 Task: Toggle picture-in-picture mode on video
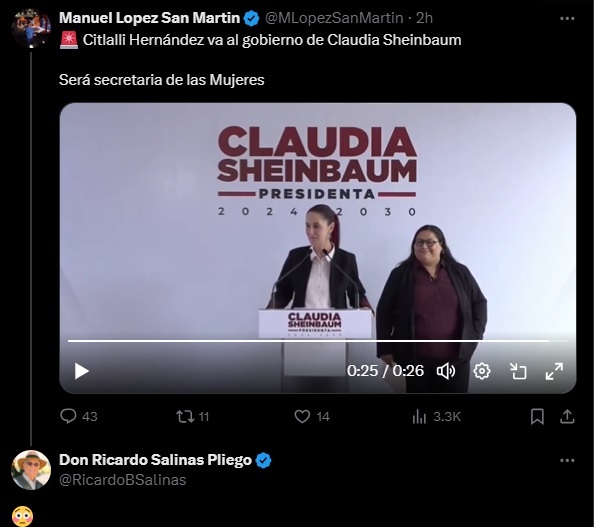point(518,371)
